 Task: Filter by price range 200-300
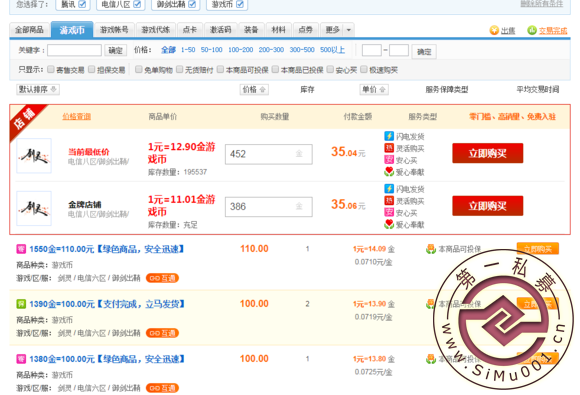(271, 50)
